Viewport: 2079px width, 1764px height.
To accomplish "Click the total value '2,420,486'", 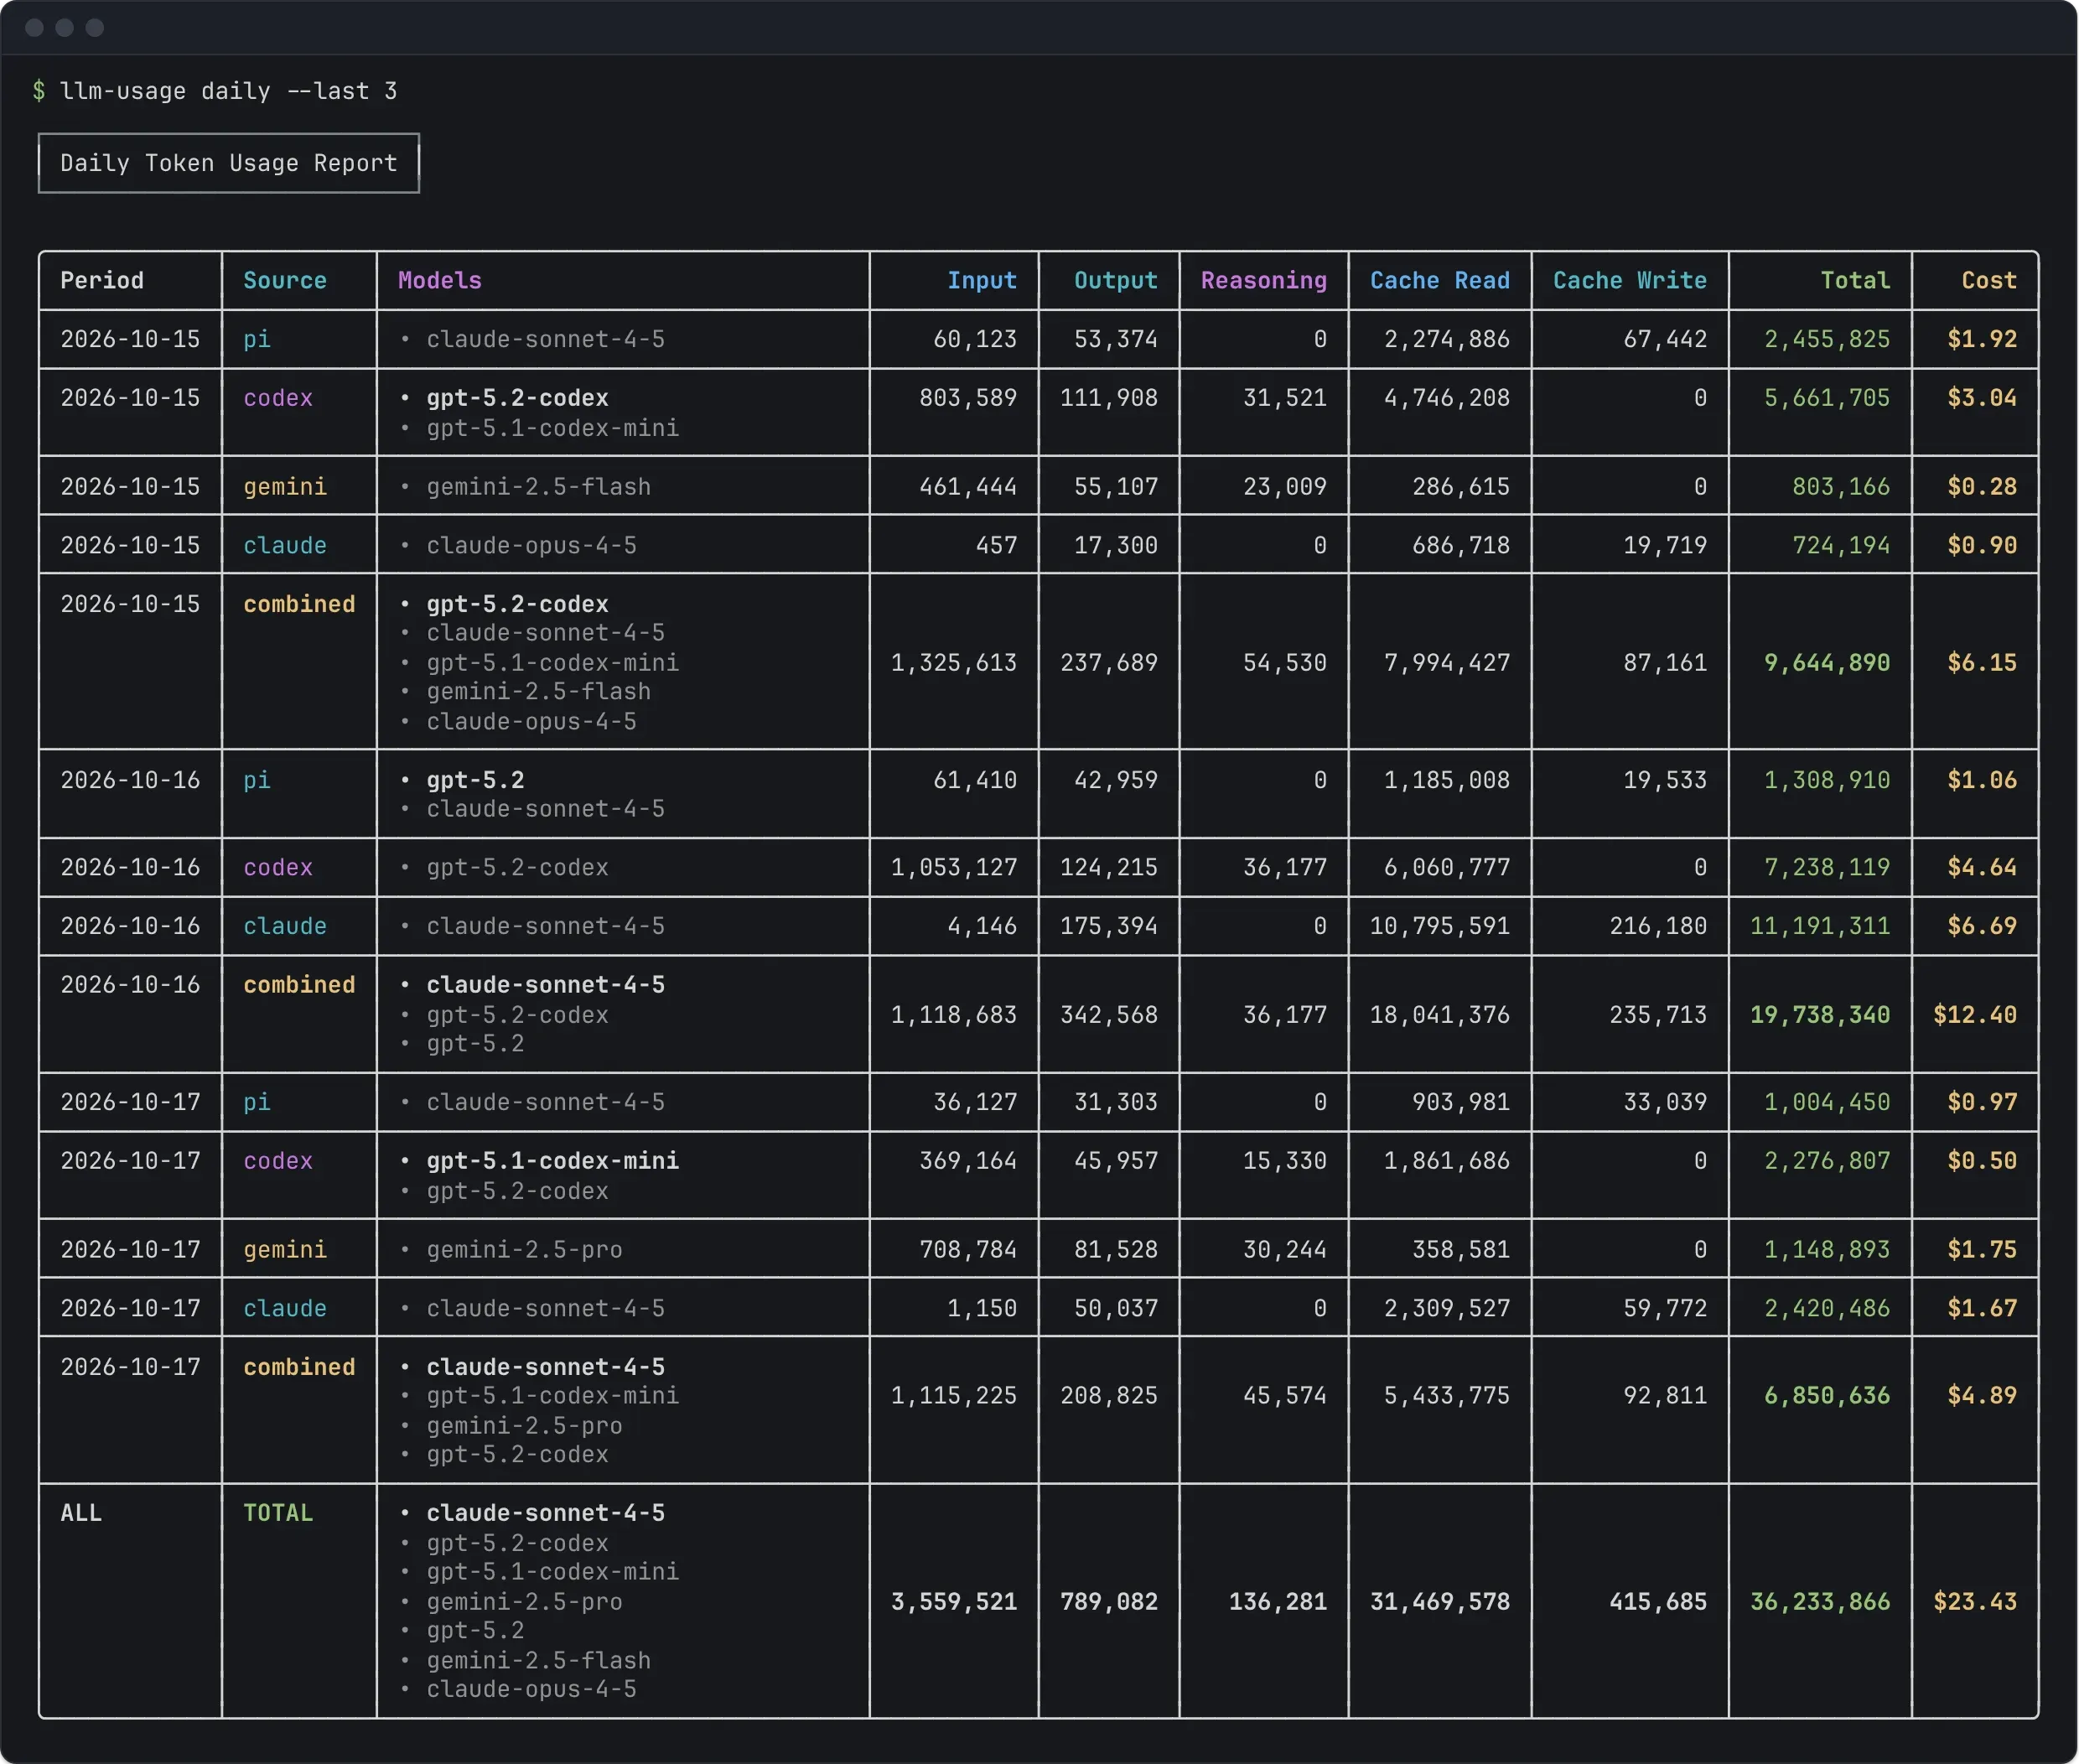I will coord(1827,1309).
